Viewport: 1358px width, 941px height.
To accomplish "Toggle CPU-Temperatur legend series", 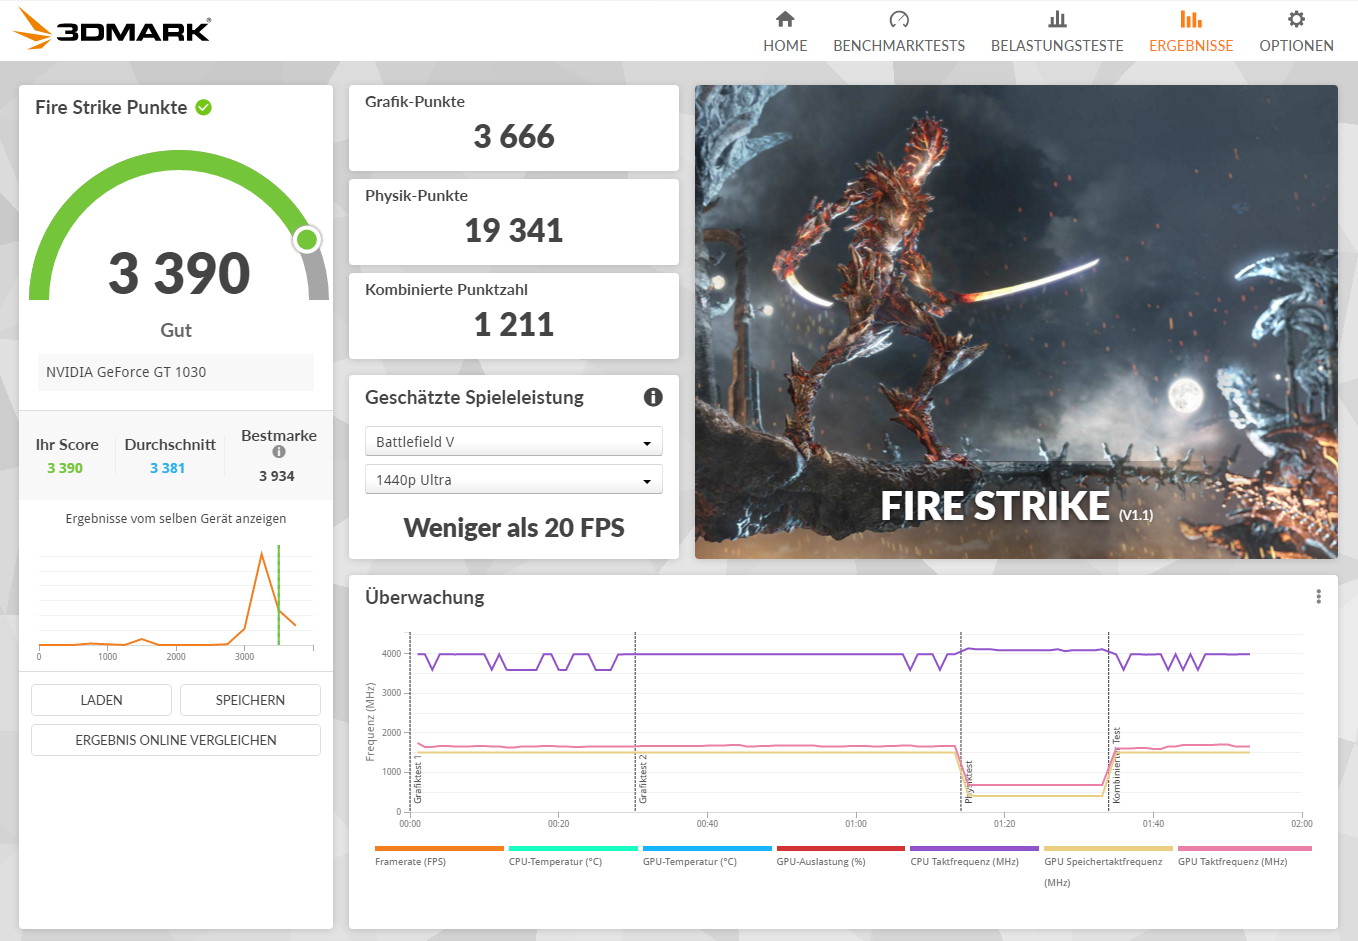I will (555, 862).
